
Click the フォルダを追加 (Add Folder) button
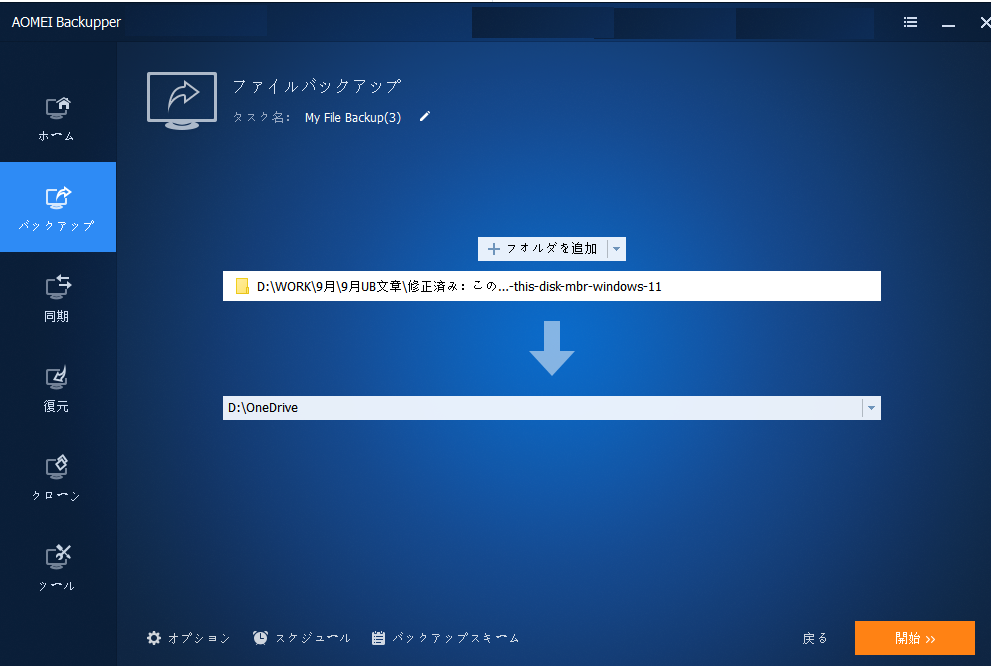543,249
